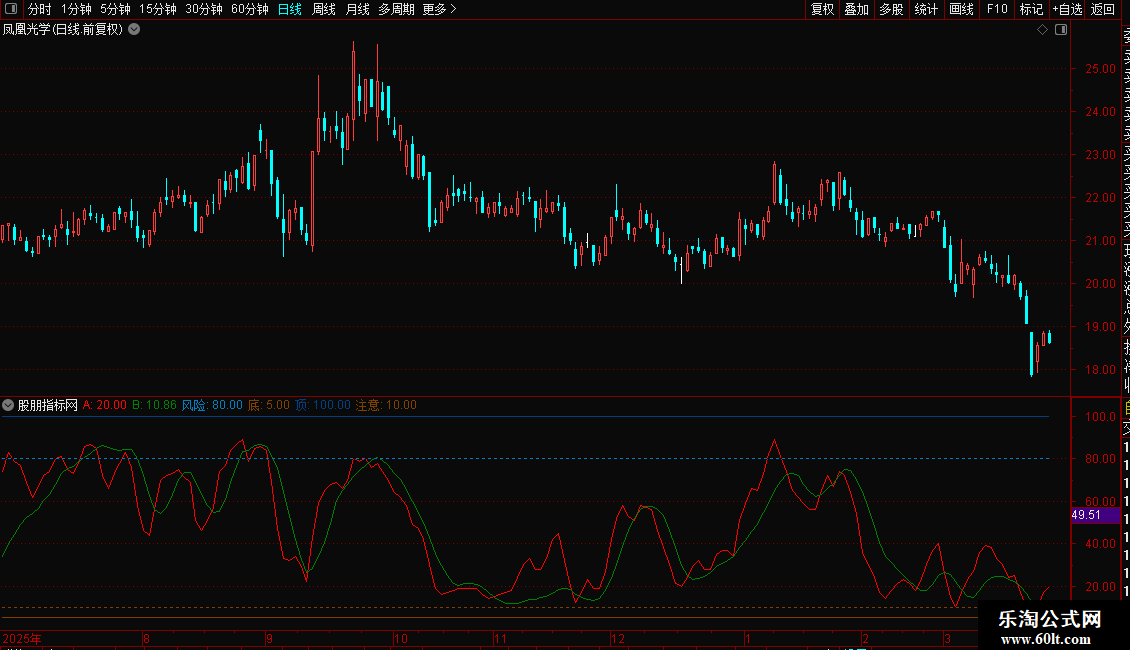1130x650 pixels.
Task: Select the 月线 monthly period
Action: 357,9
